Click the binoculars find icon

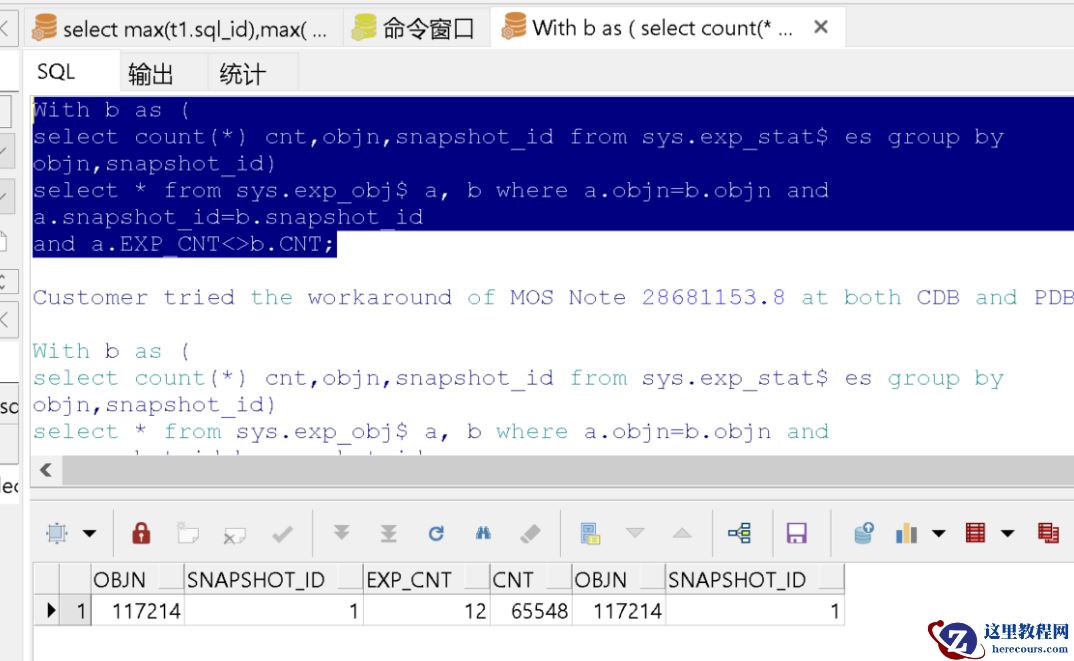coord(483,533)
